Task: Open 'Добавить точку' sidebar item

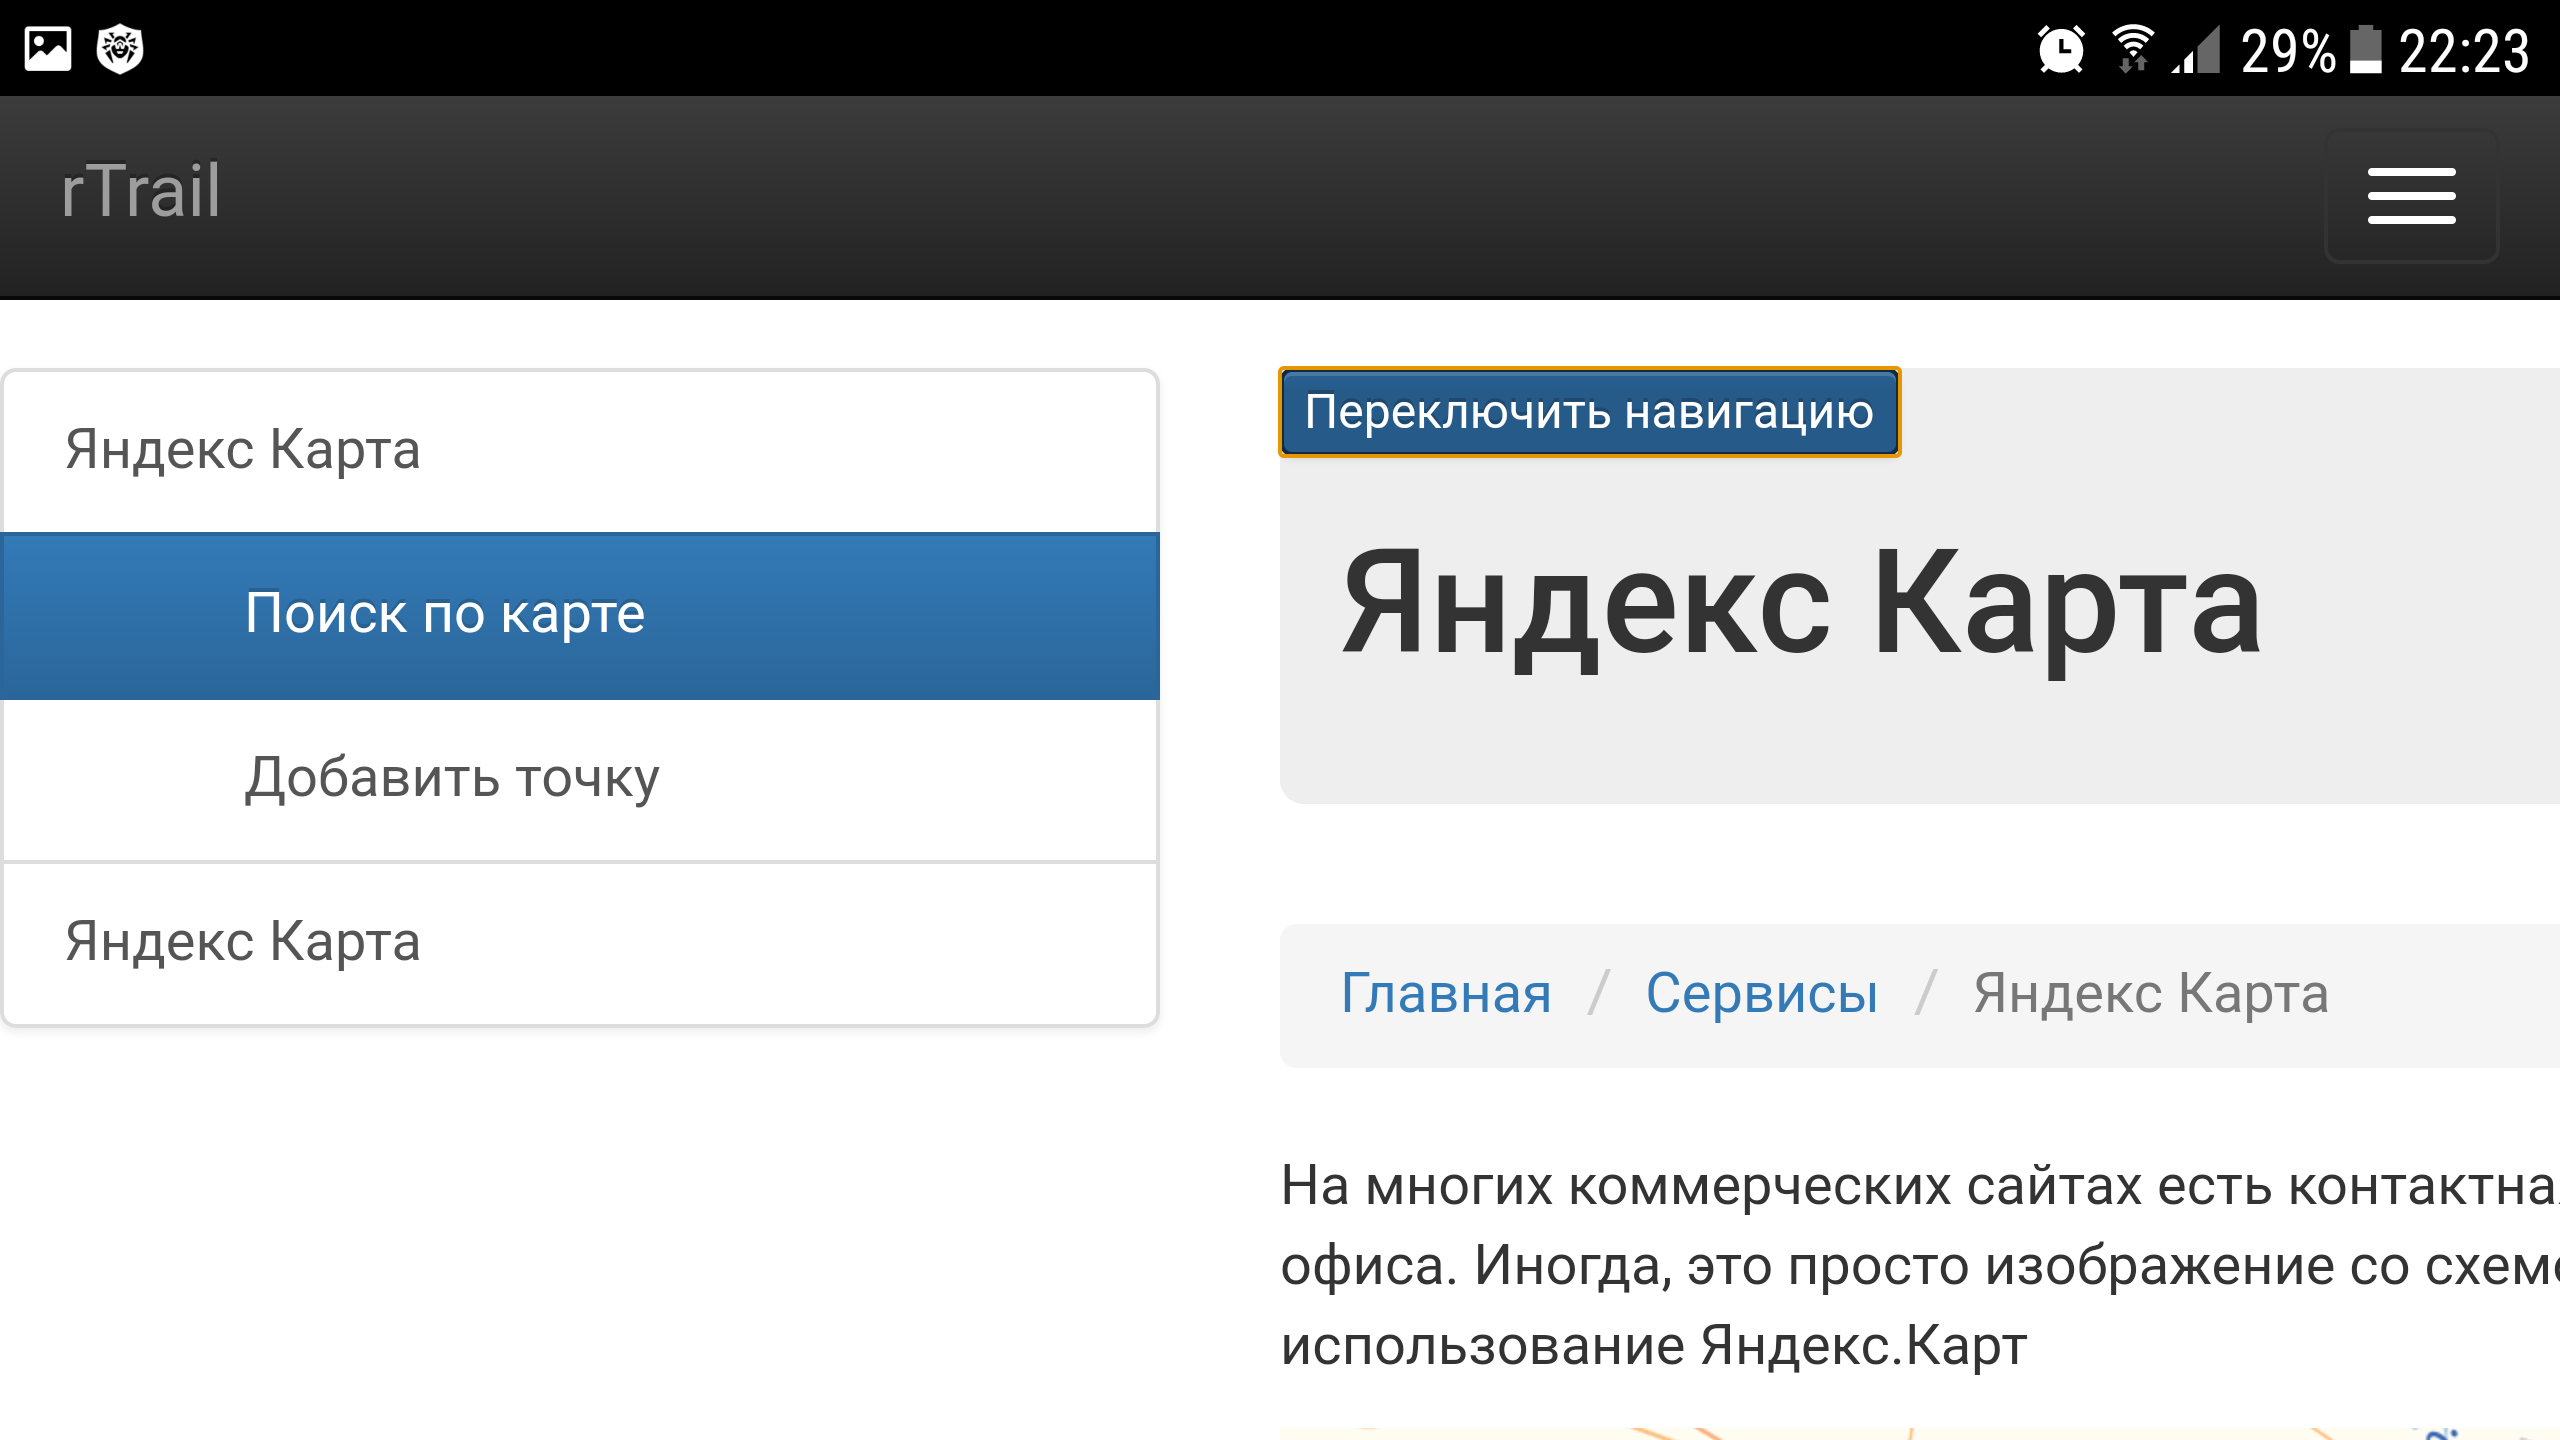Action: (580, 780)
